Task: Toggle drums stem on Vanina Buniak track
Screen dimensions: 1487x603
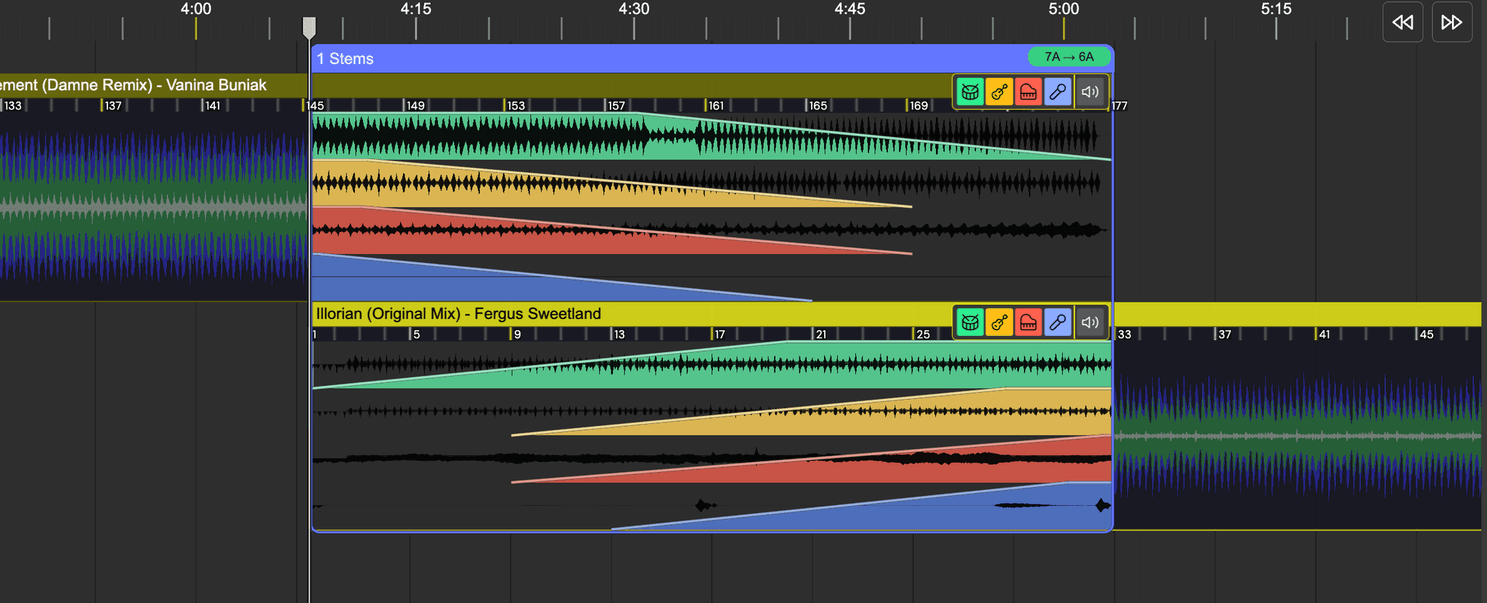Action: tap(969, 92)
